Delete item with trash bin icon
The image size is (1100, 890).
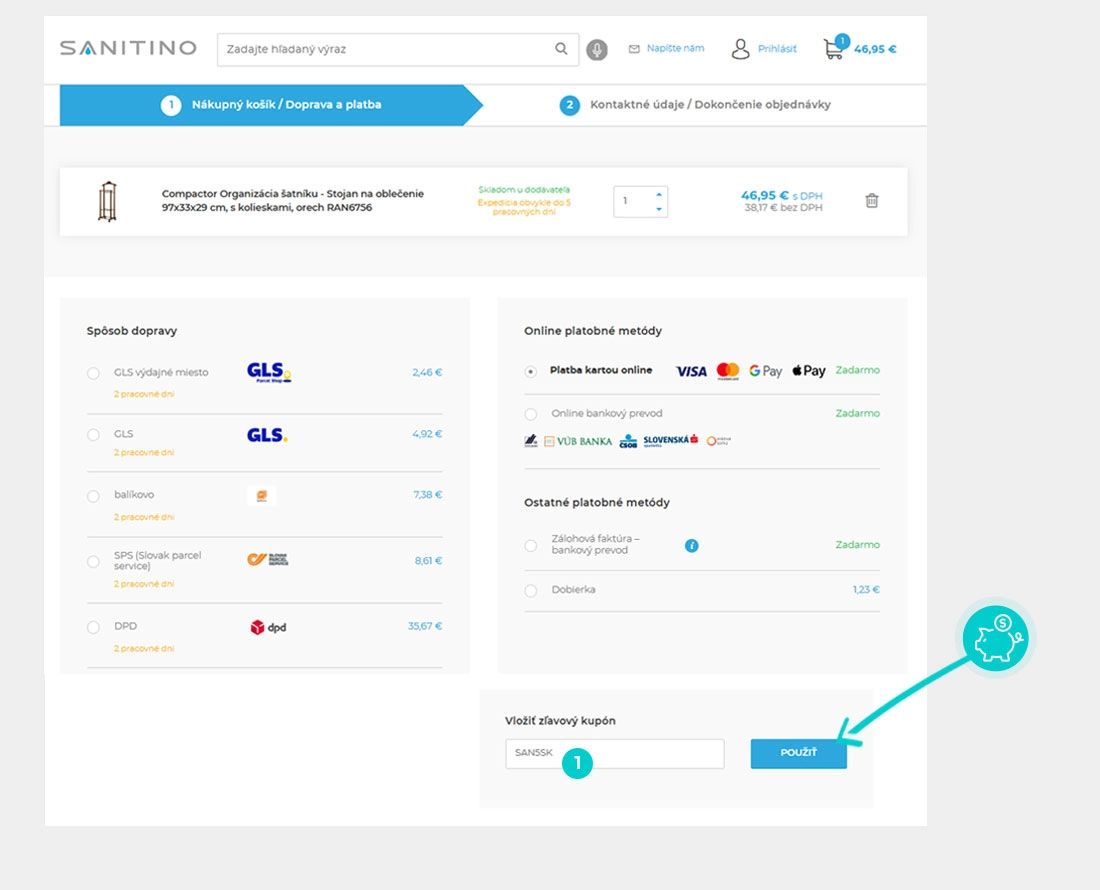(872, 201)
